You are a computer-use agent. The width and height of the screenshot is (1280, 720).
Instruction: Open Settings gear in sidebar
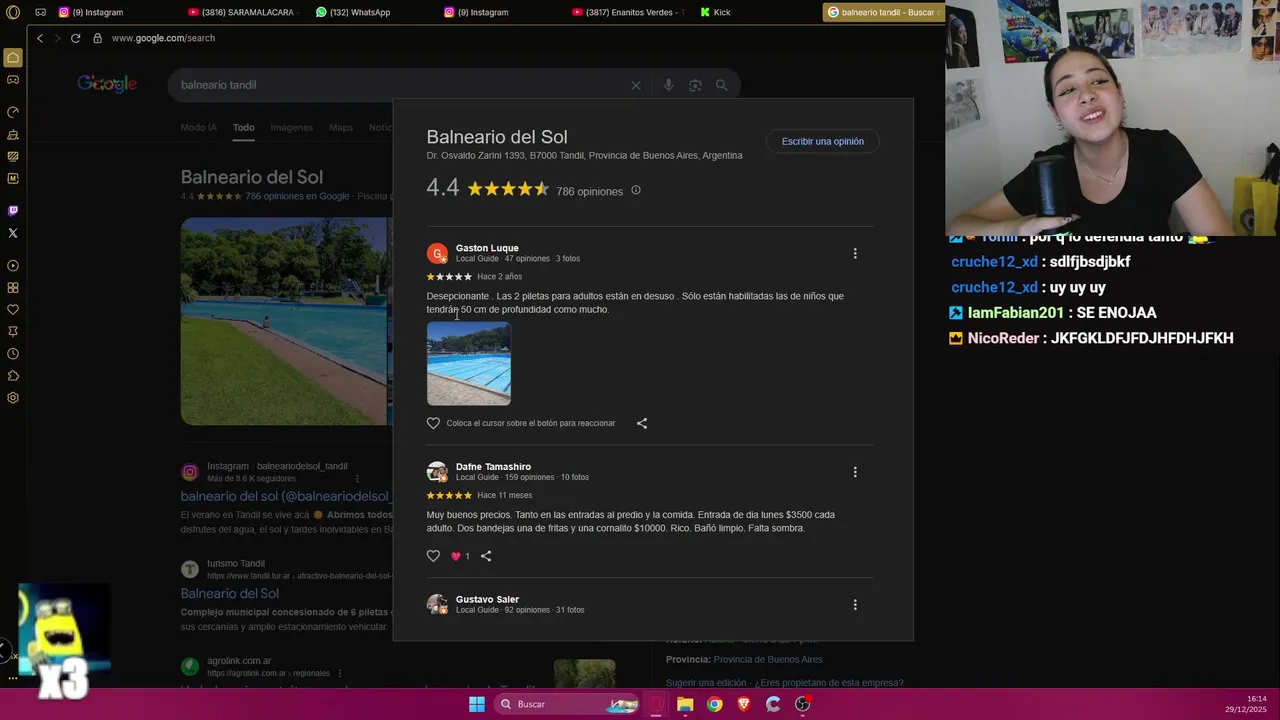tap(13, 398)
